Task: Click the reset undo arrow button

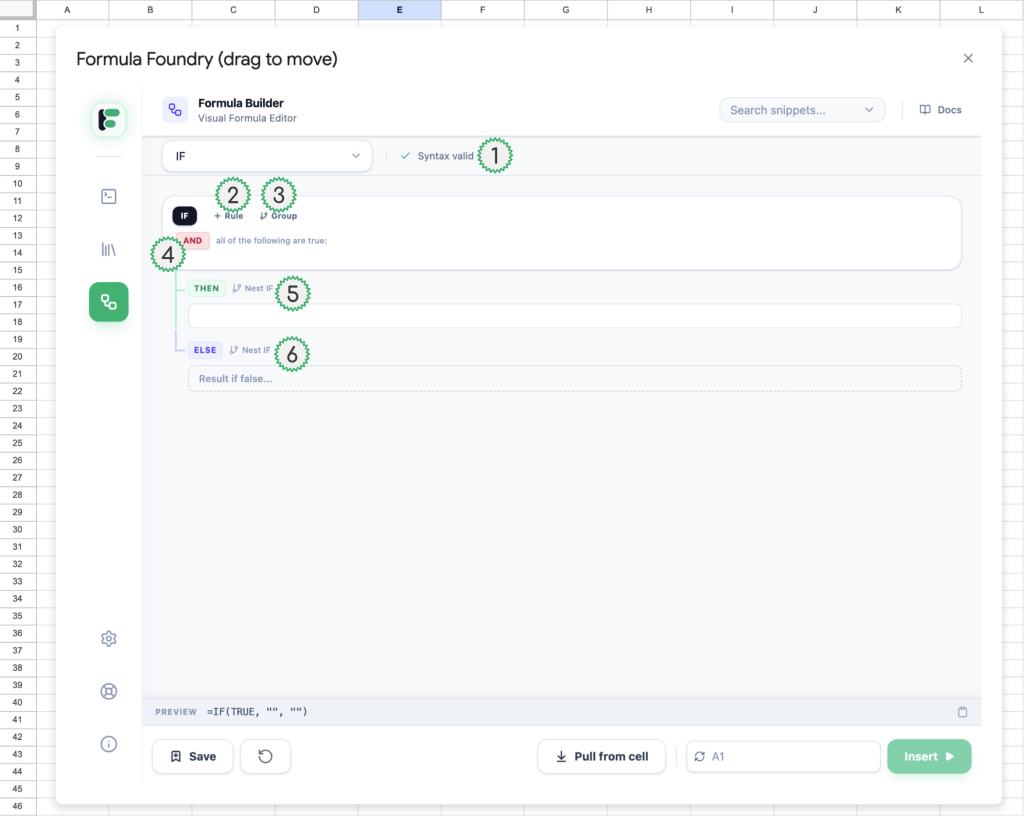Action: click(266, 757)
